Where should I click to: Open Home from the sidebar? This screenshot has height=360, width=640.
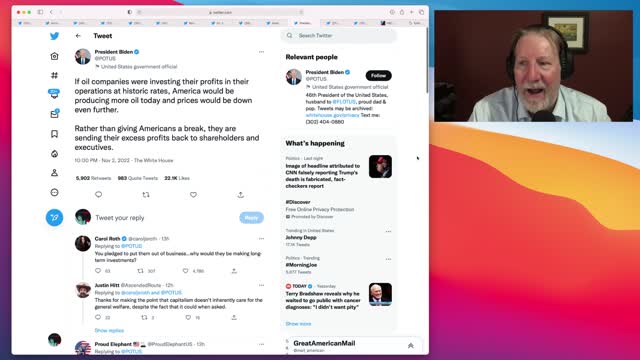pyautogui.click(x=54, y=56)
